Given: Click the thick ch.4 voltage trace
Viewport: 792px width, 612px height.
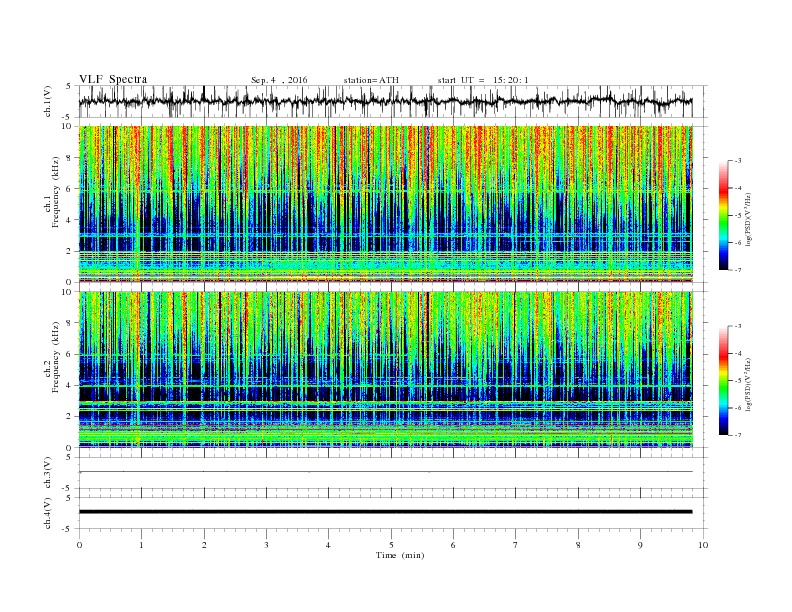Looking at the screenshot, I should coord(385,512).
